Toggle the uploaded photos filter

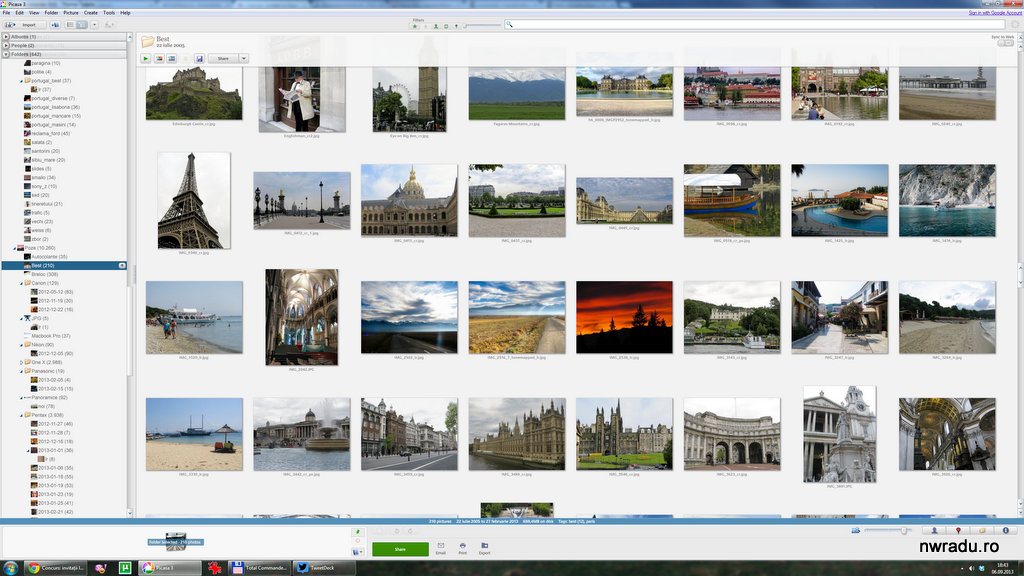click(425, 26)
